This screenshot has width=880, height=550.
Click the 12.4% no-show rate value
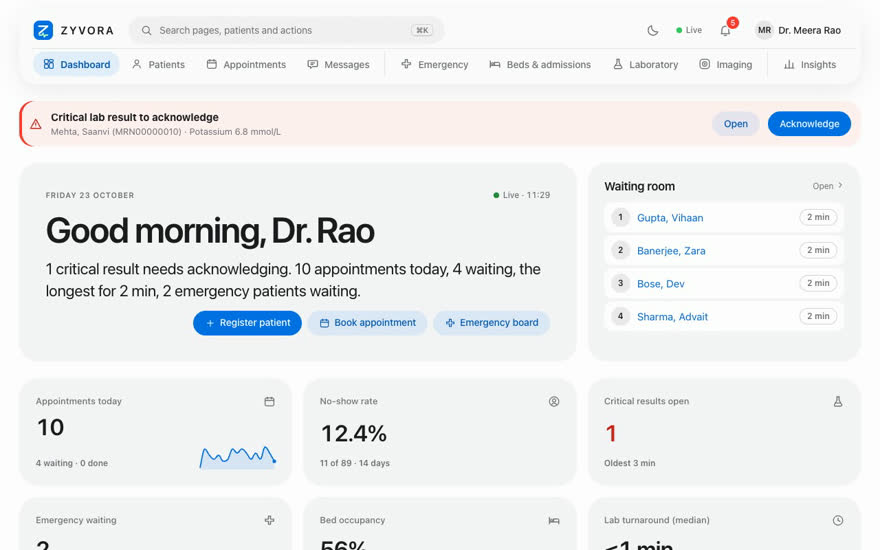354,433
